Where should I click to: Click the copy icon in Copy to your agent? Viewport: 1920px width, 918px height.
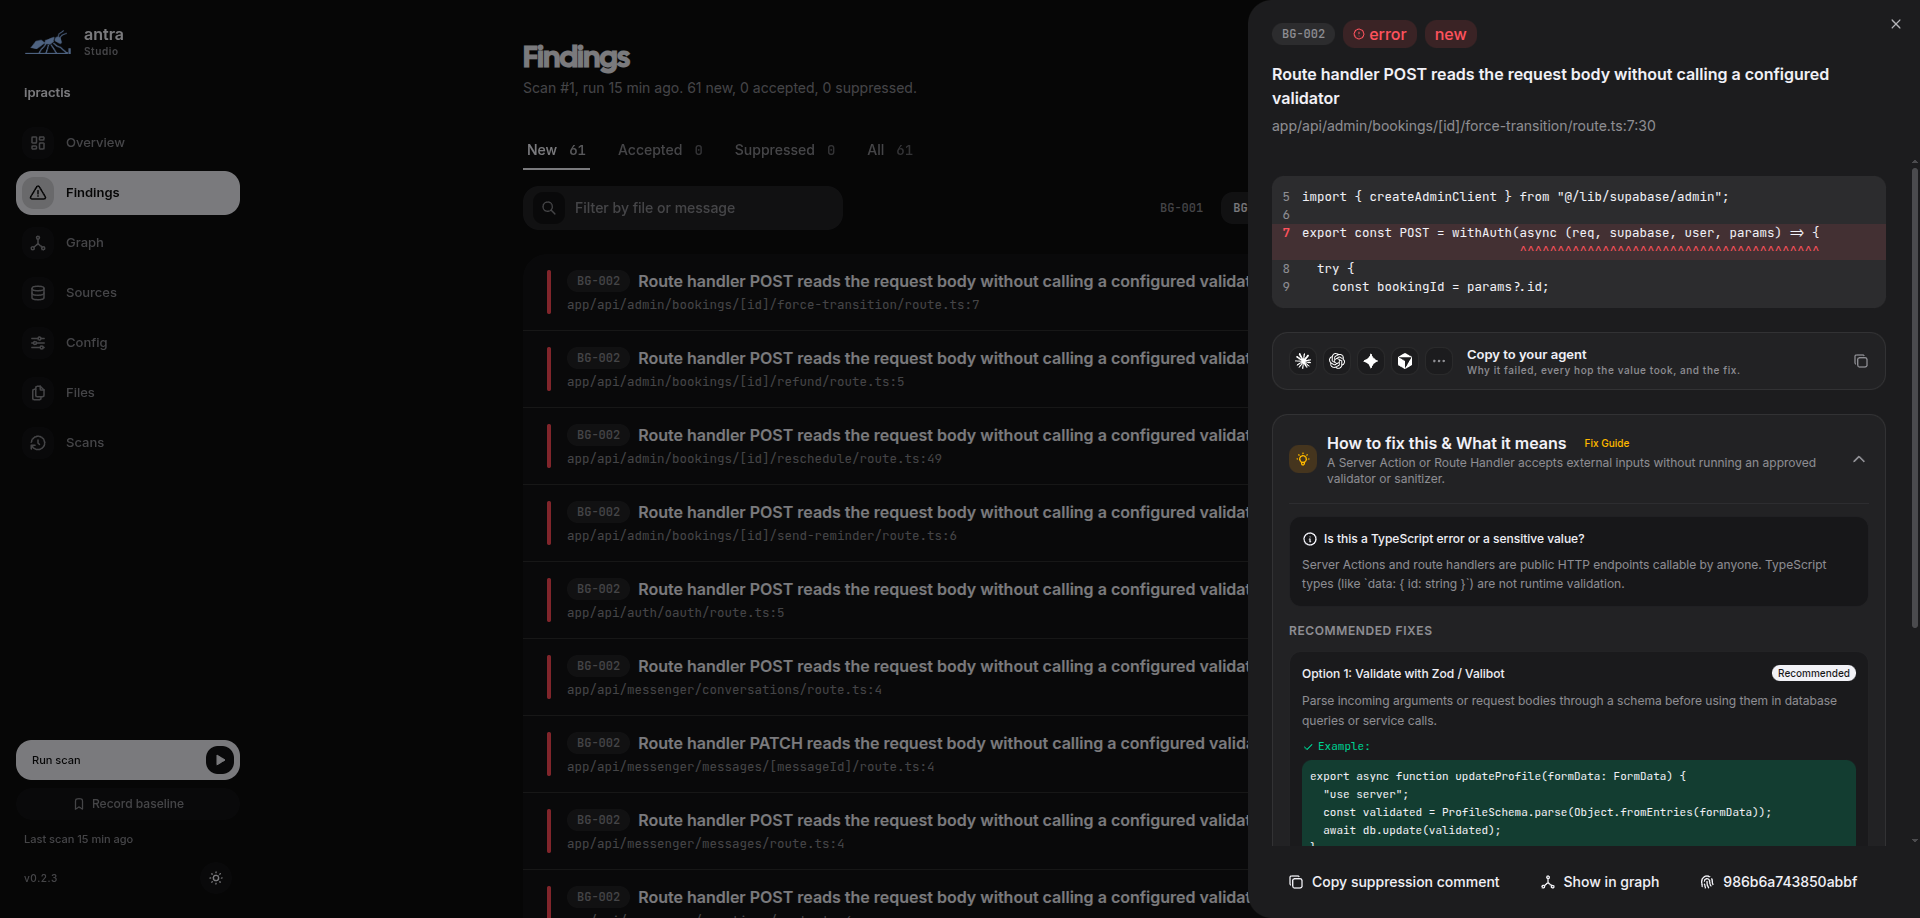1861,361
